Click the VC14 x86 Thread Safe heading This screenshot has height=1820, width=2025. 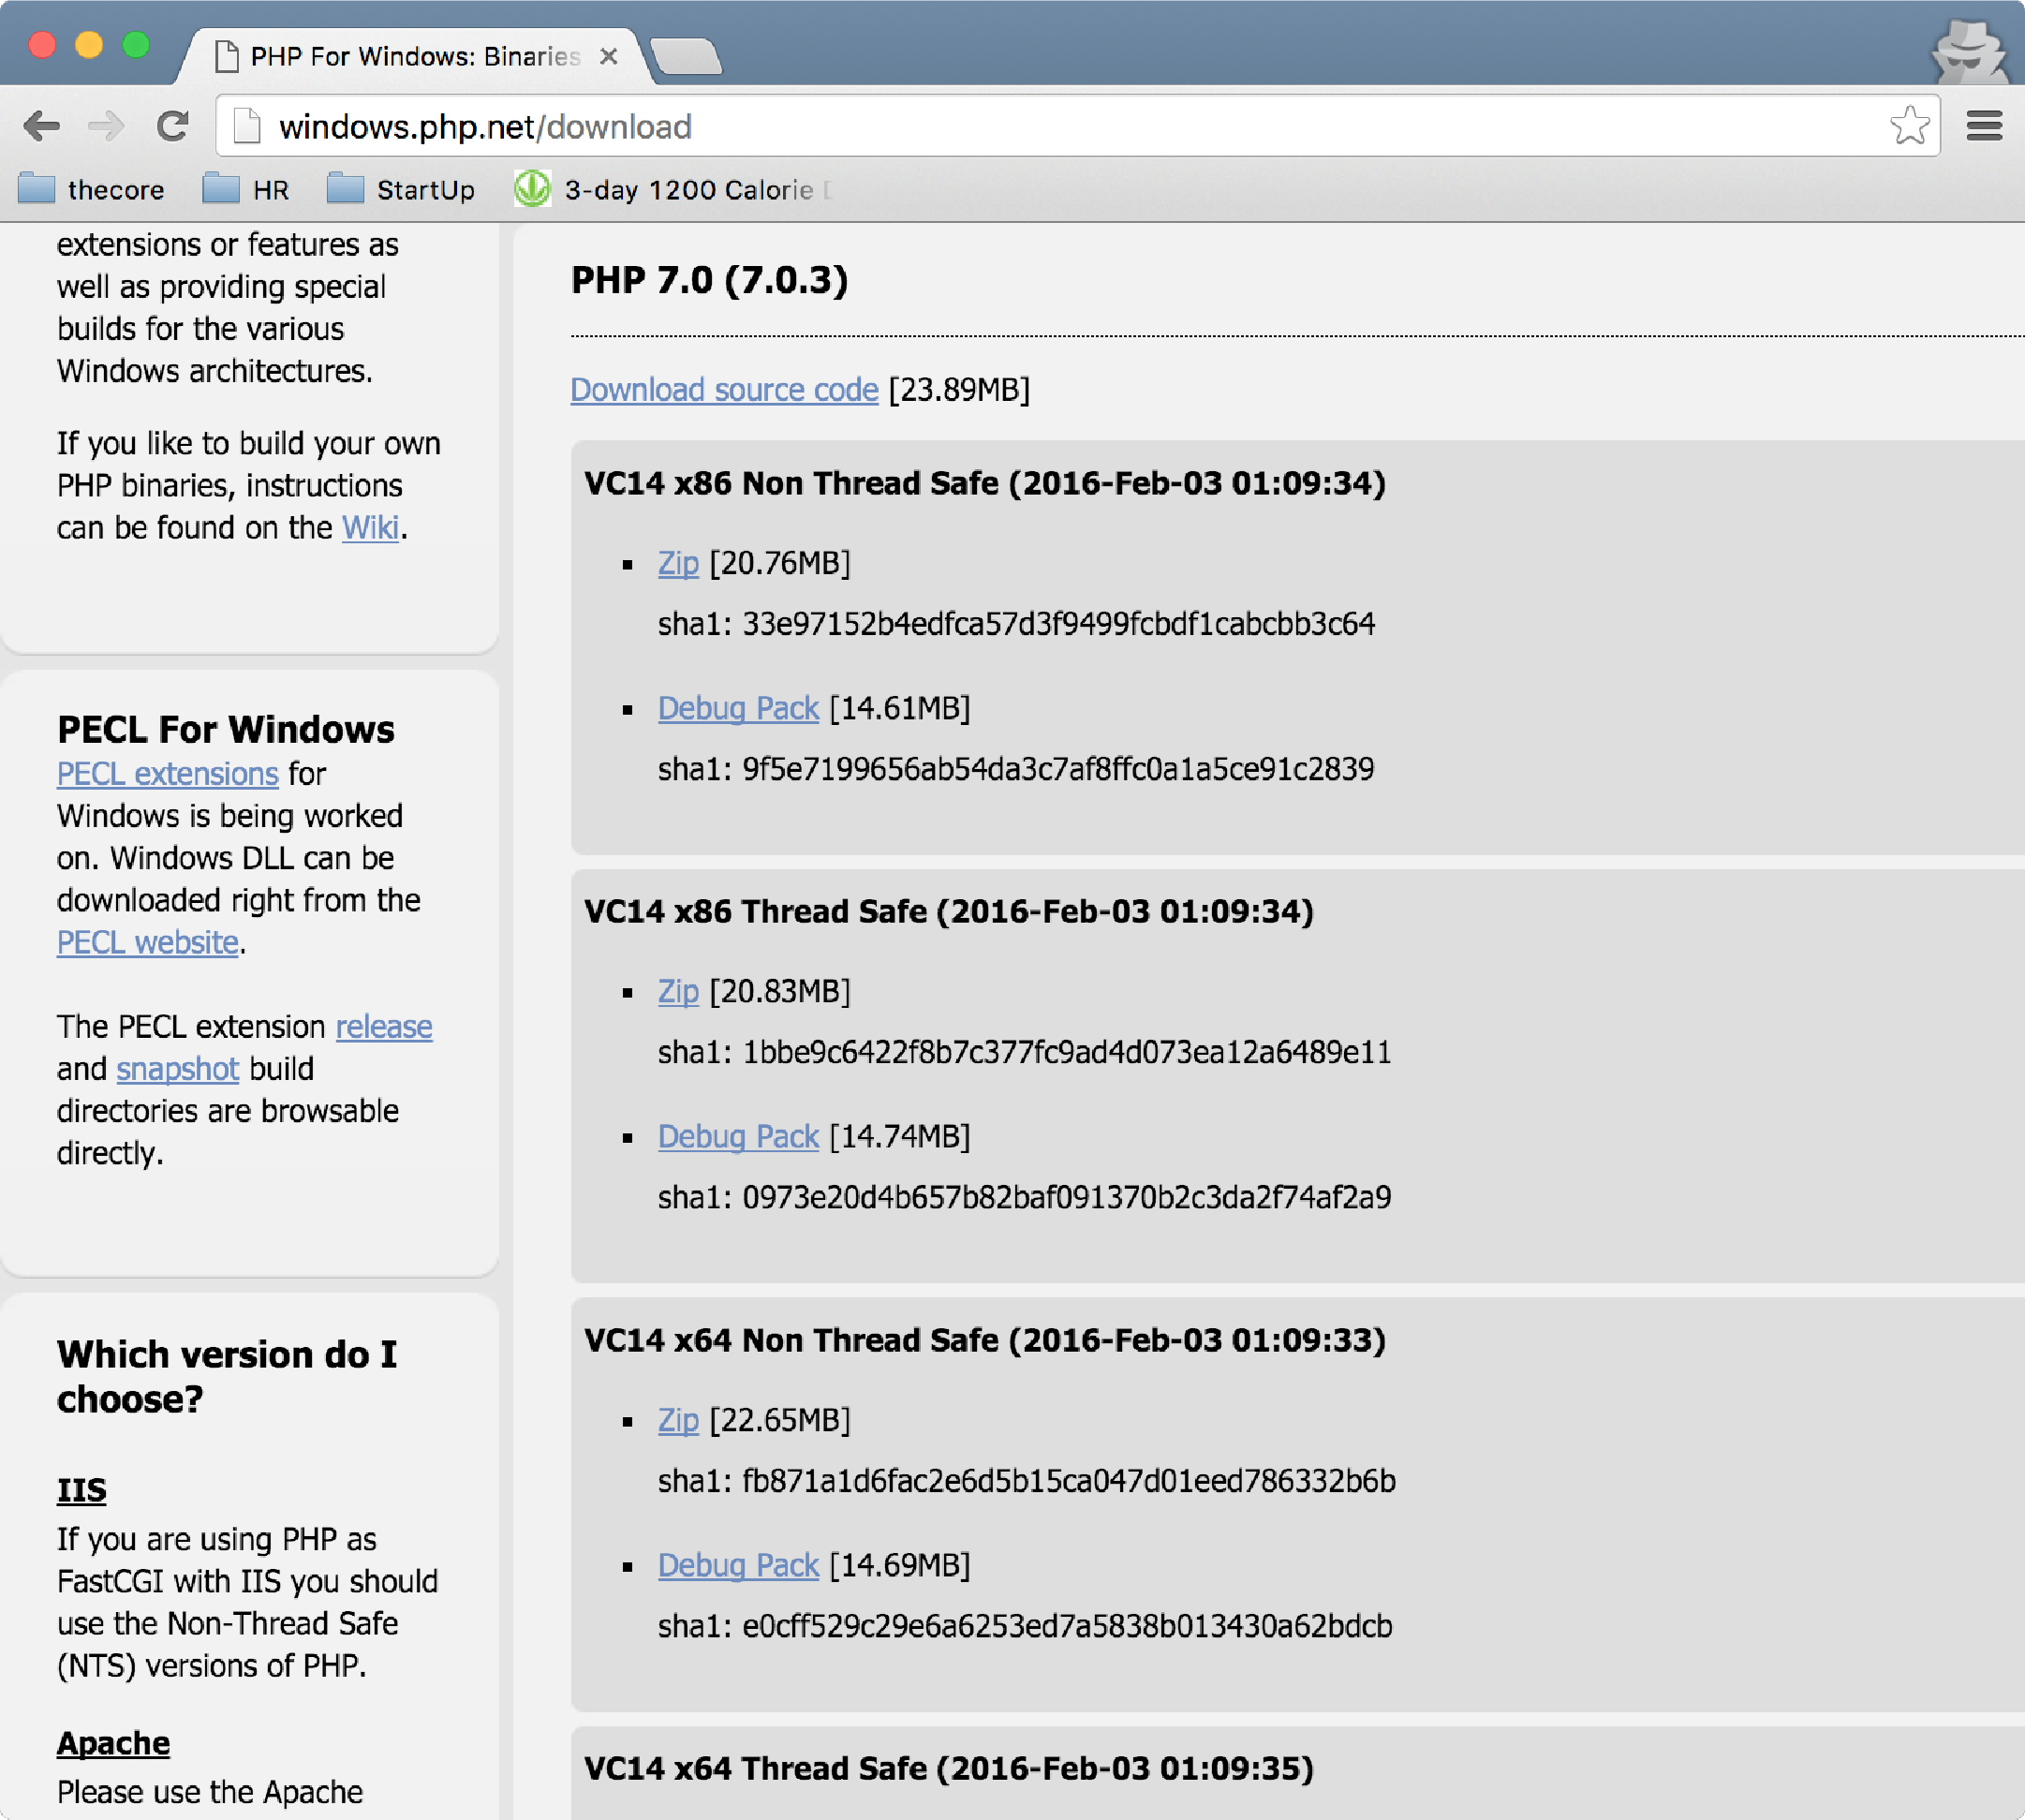click(x=949, y=911)
